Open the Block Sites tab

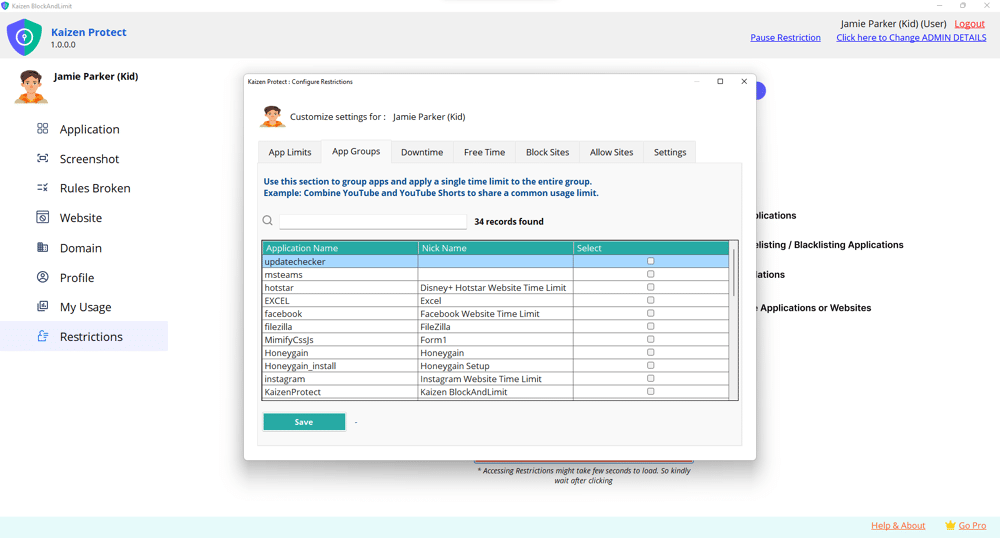click(x=547, y=152)
